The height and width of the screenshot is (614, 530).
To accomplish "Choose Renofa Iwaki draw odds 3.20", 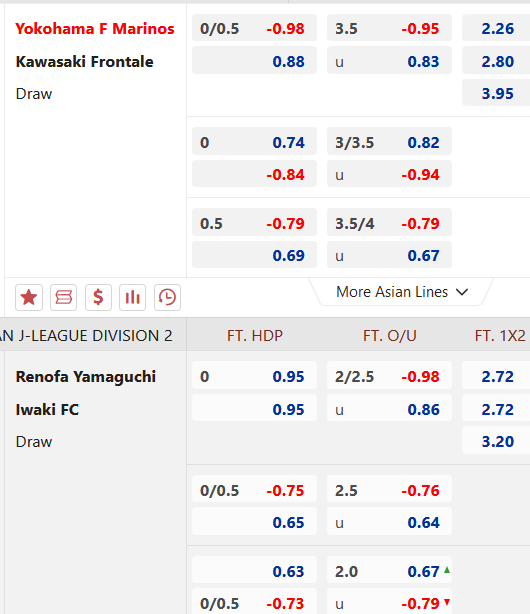I will (x=497, y=441).
